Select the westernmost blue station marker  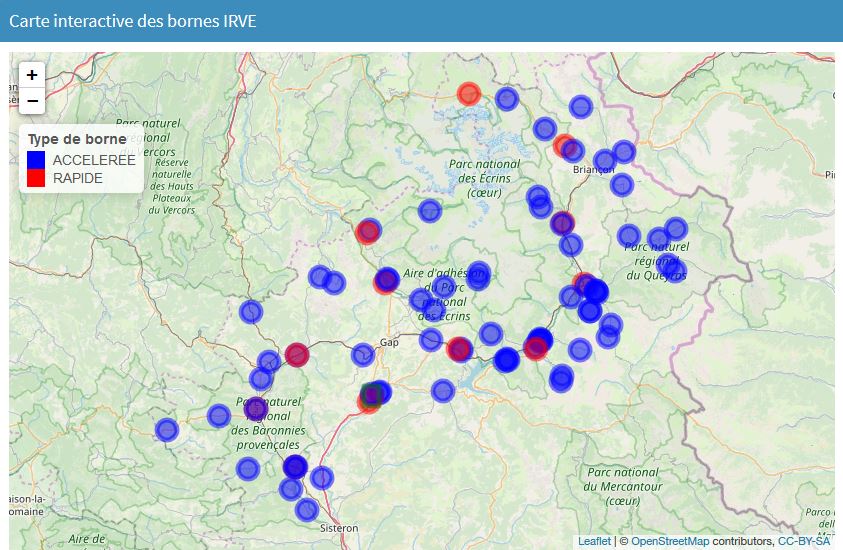point(167,430)
